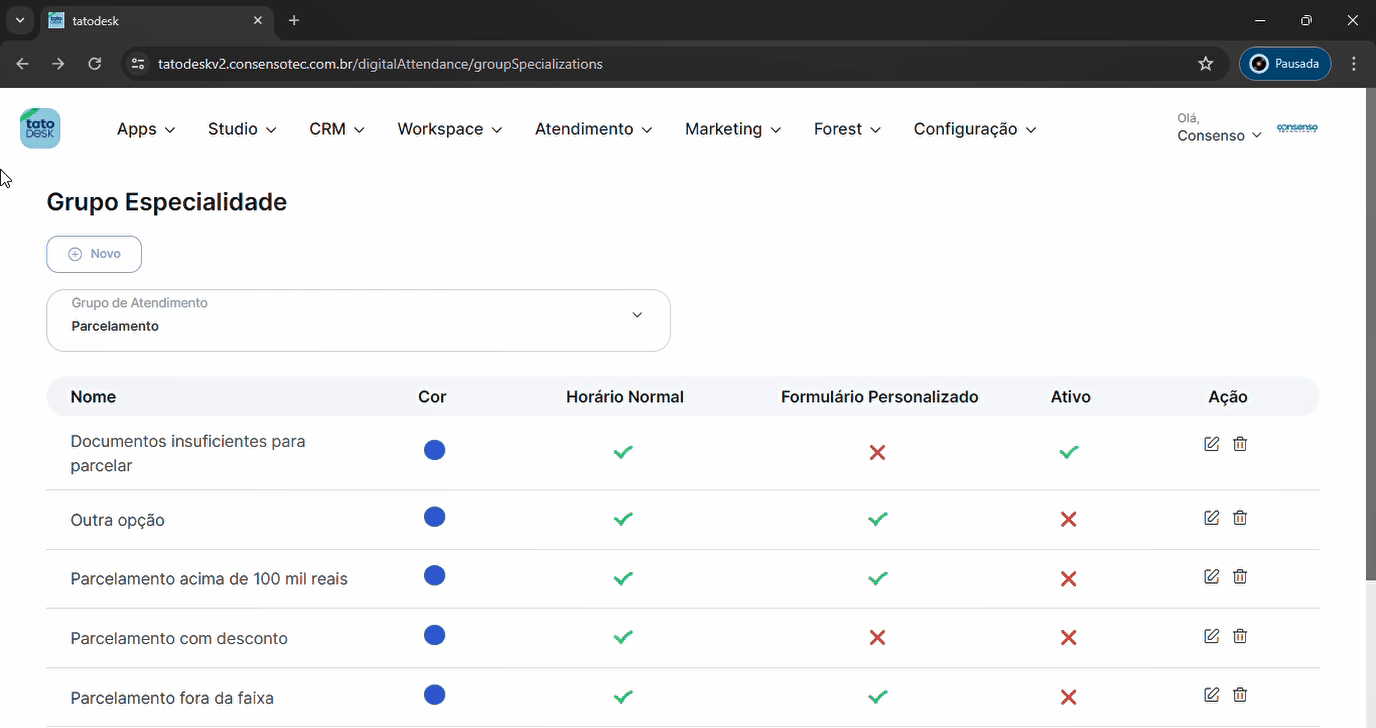Click edit icon for 'Parcelamento fora da faixa'
Viewport: 1376px width, 728px height.
click(x=1211, y=695)
